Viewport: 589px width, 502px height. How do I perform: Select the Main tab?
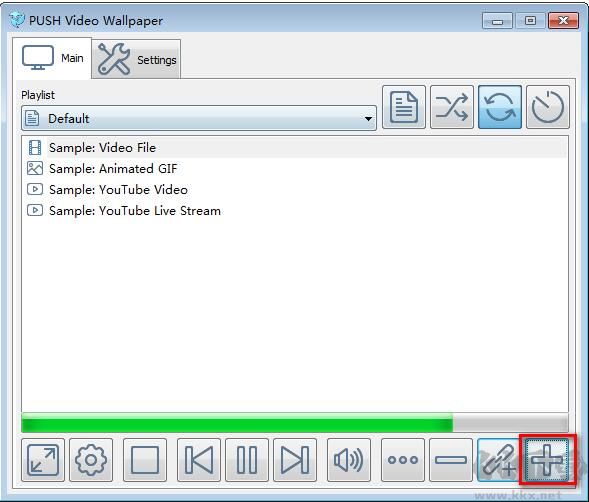pyautogui.click(x=52, y=58)
